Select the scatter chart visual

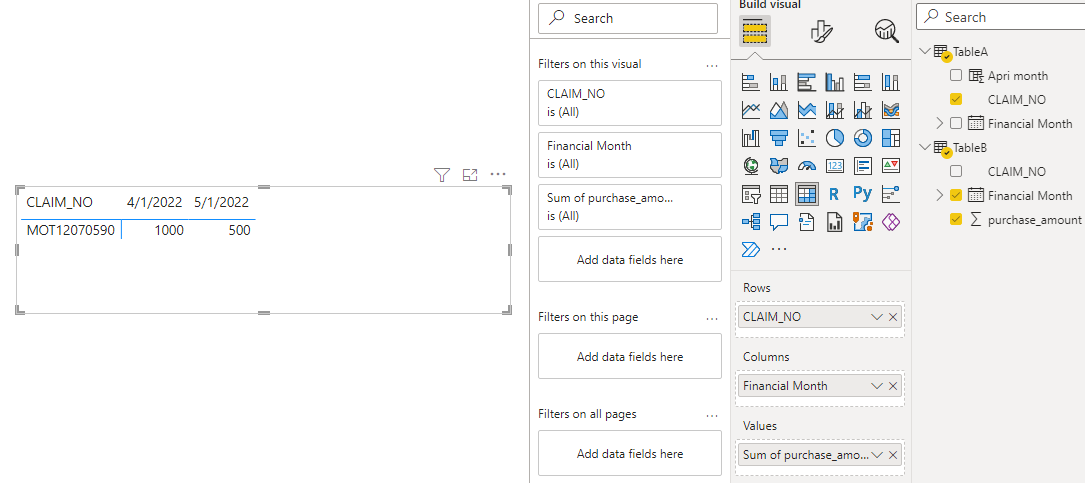807,138
